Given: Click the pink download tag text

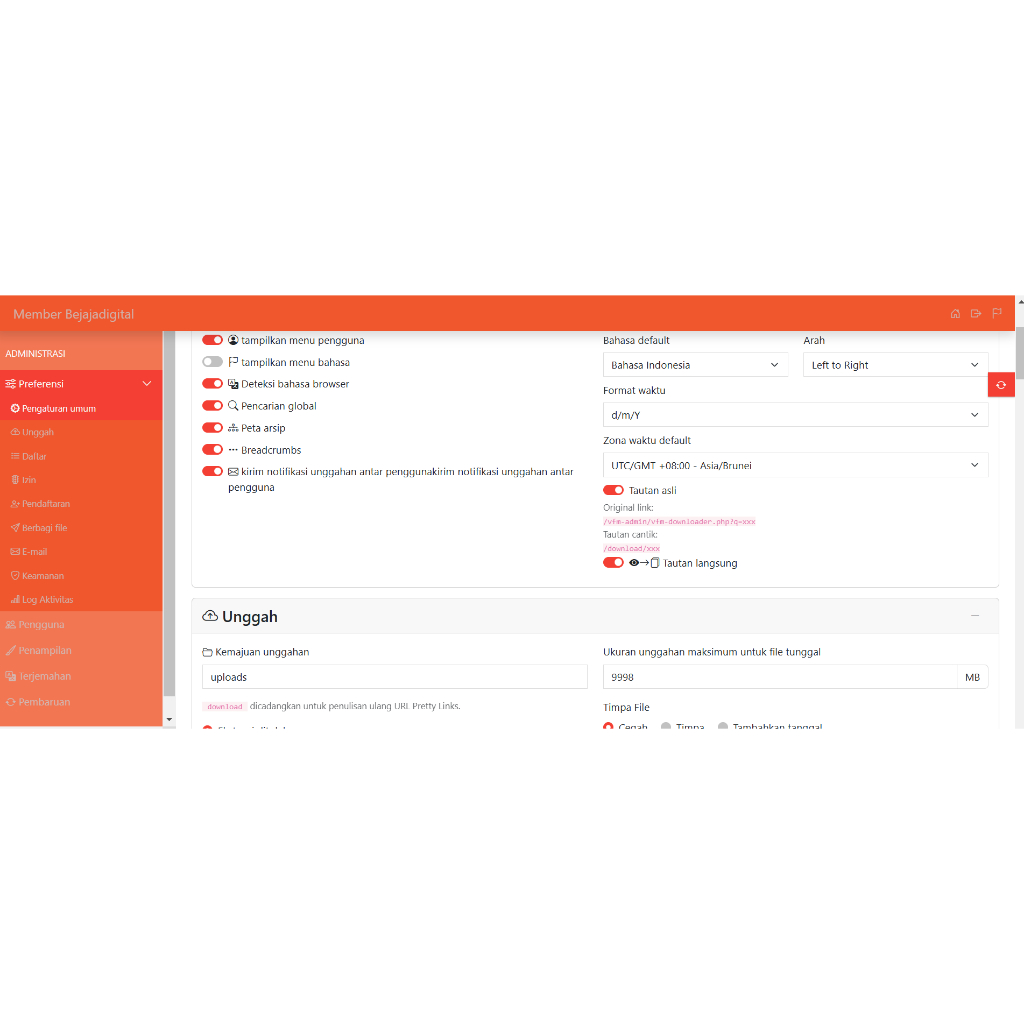Looking at the screenshot, I should point(225,707).
